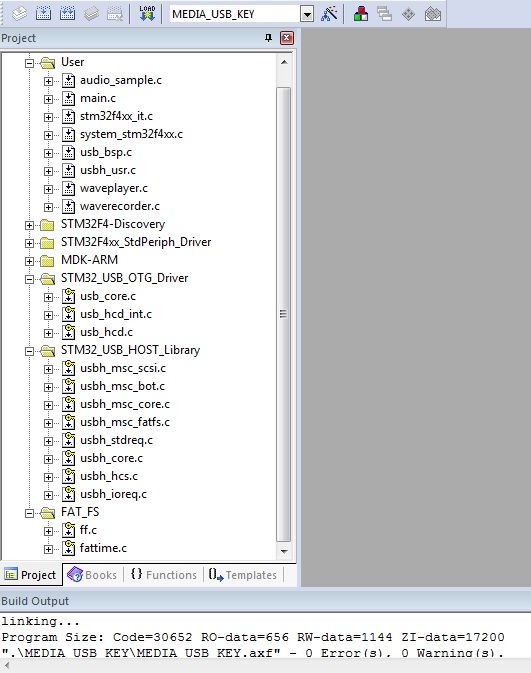
Task: Click project tree scrollbar down arrow
Action: (x=284, y=551)
